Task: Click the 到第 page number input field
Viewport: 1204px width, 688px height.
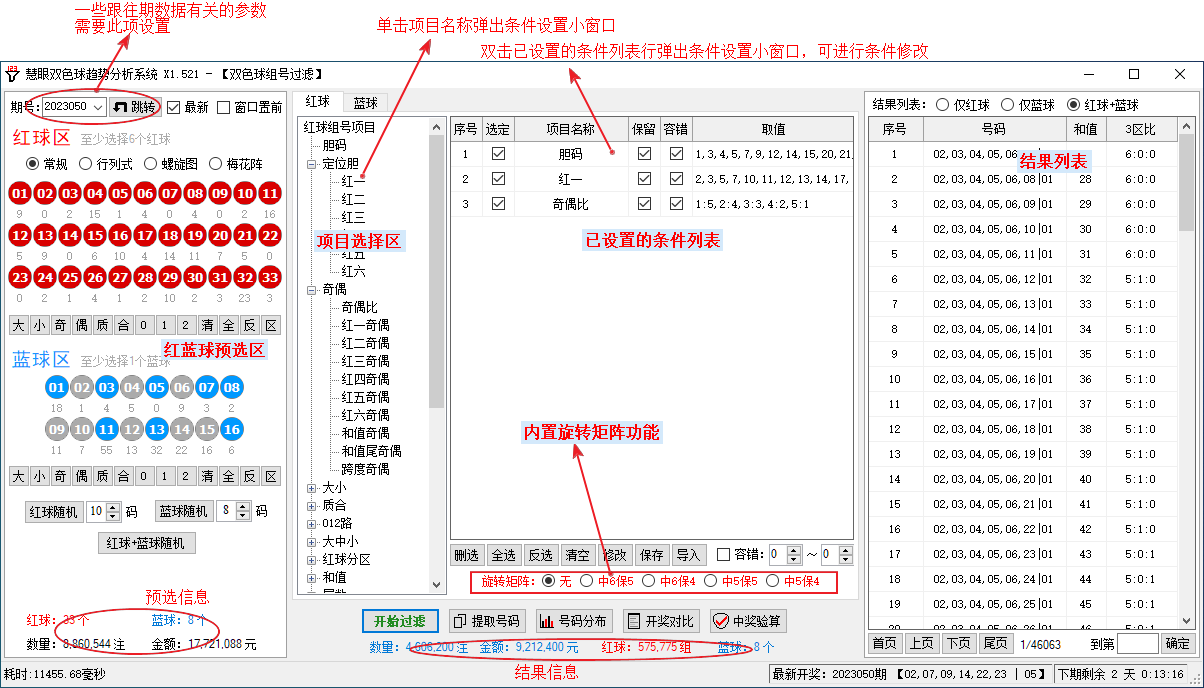Action: coord(1137,643)
